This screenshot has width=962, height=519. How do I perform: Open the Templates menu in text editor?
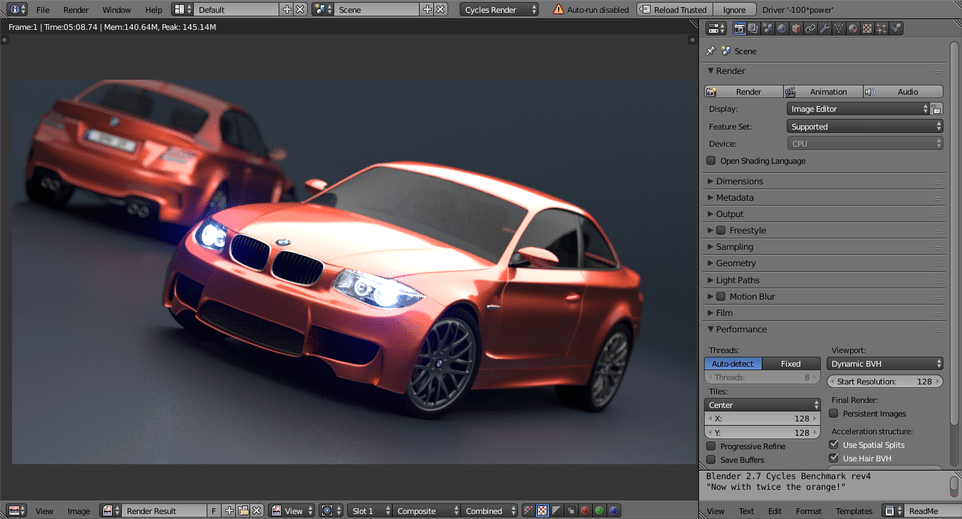853,511
